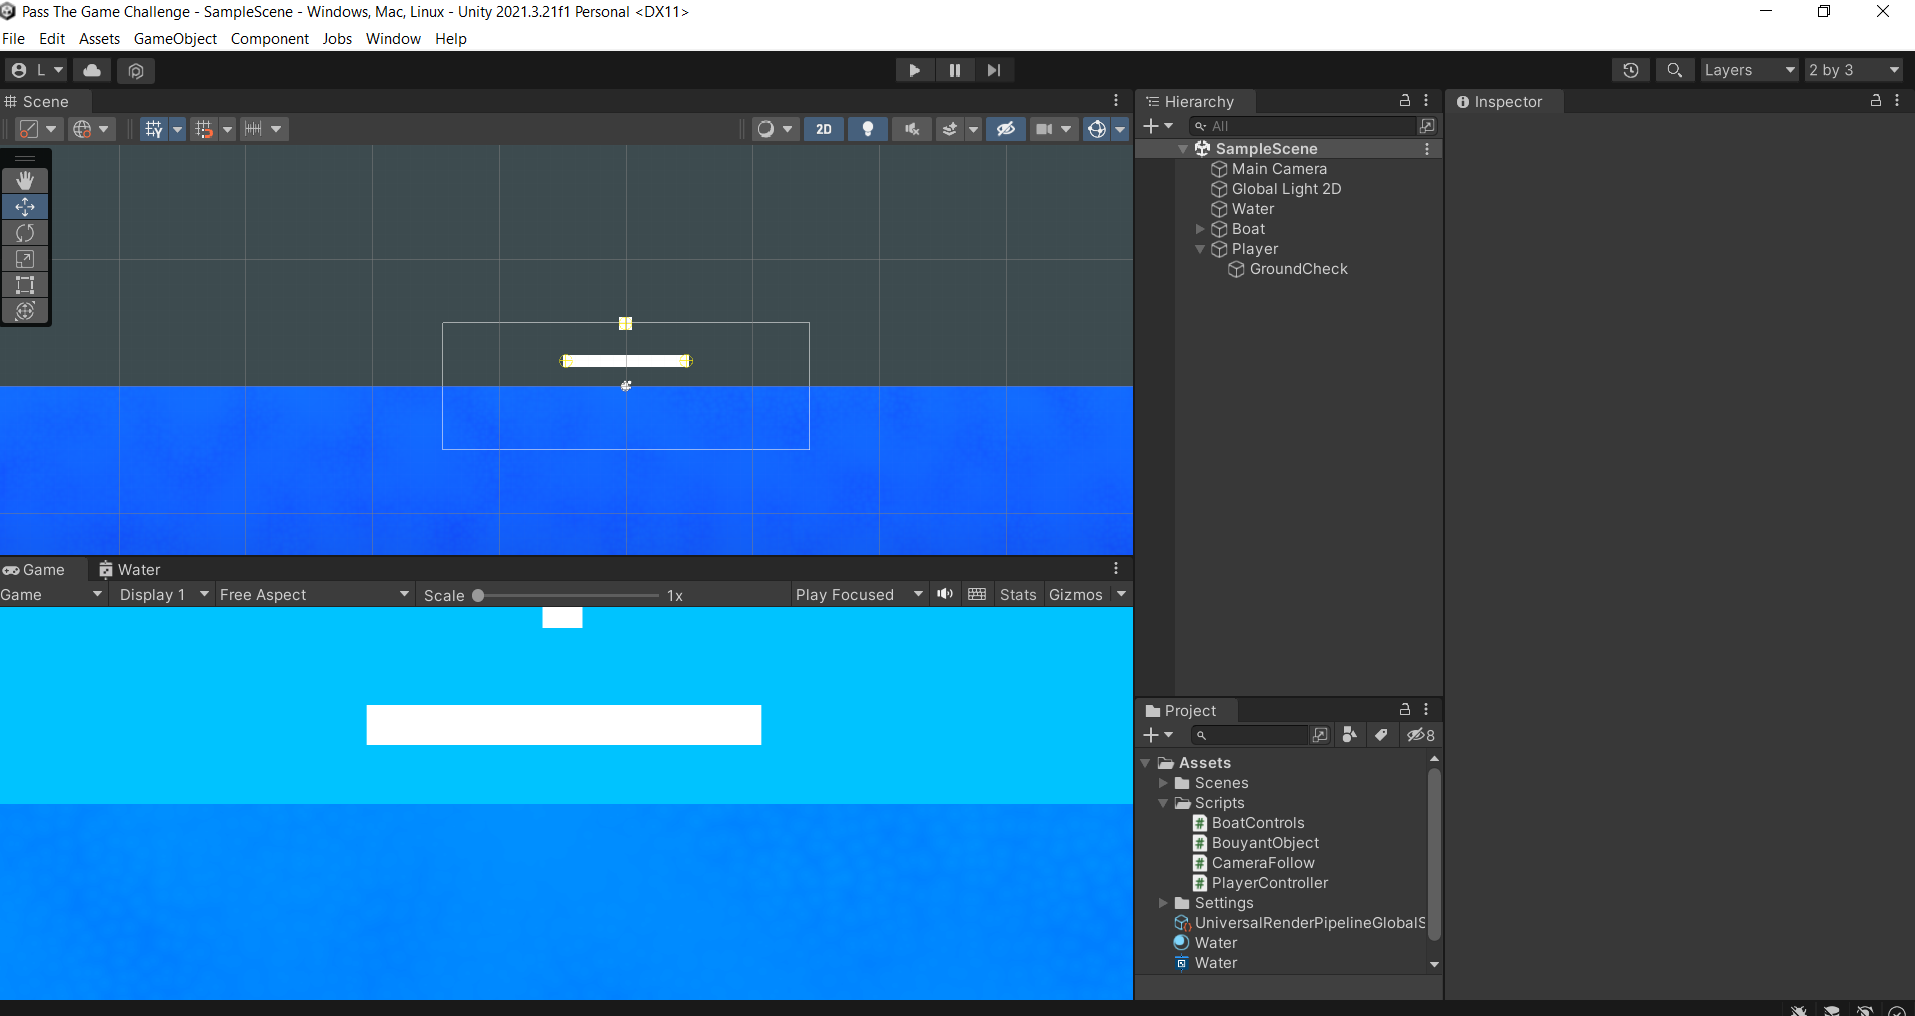Click the Stats button in Game view
This screenshot has width=1915, height=1016.
click(1017, 594)
